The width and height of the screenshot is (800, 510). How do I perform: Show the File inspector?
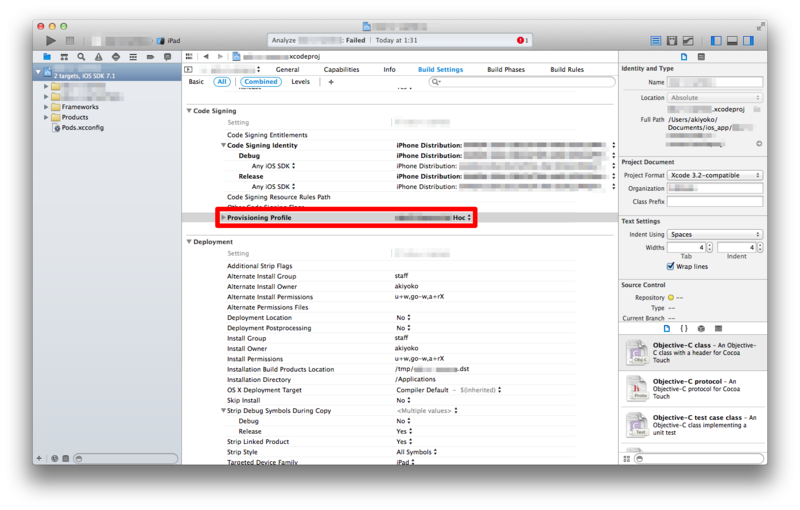pyautogui.click(x=684, y=57)
